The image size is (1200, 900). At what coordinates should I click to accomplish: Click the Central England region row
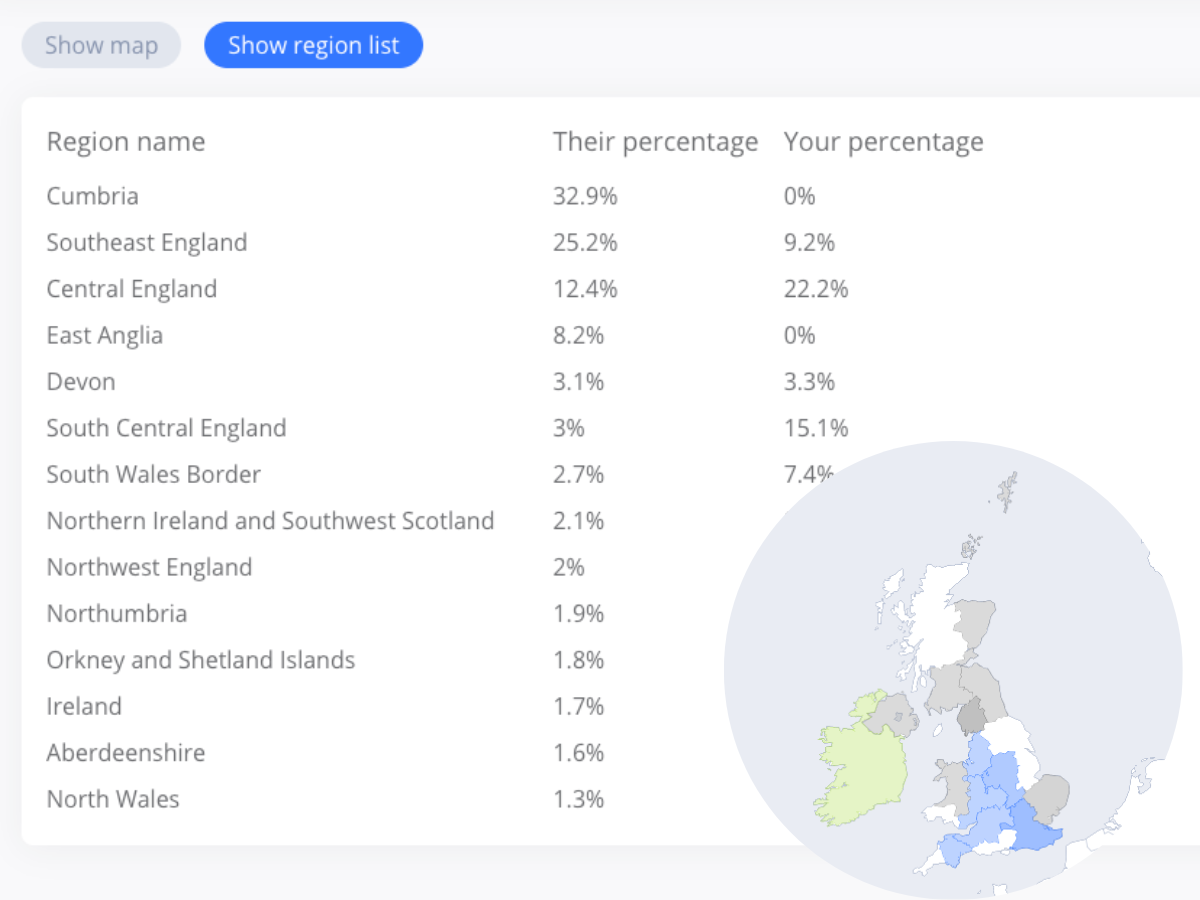tap(131, 288)
